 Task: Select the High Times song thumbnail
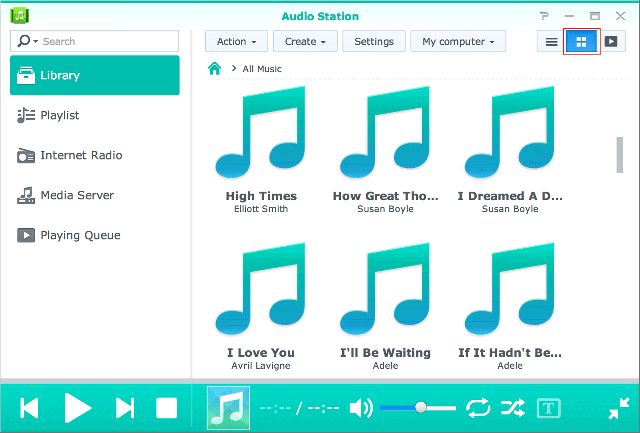[261, 133]
